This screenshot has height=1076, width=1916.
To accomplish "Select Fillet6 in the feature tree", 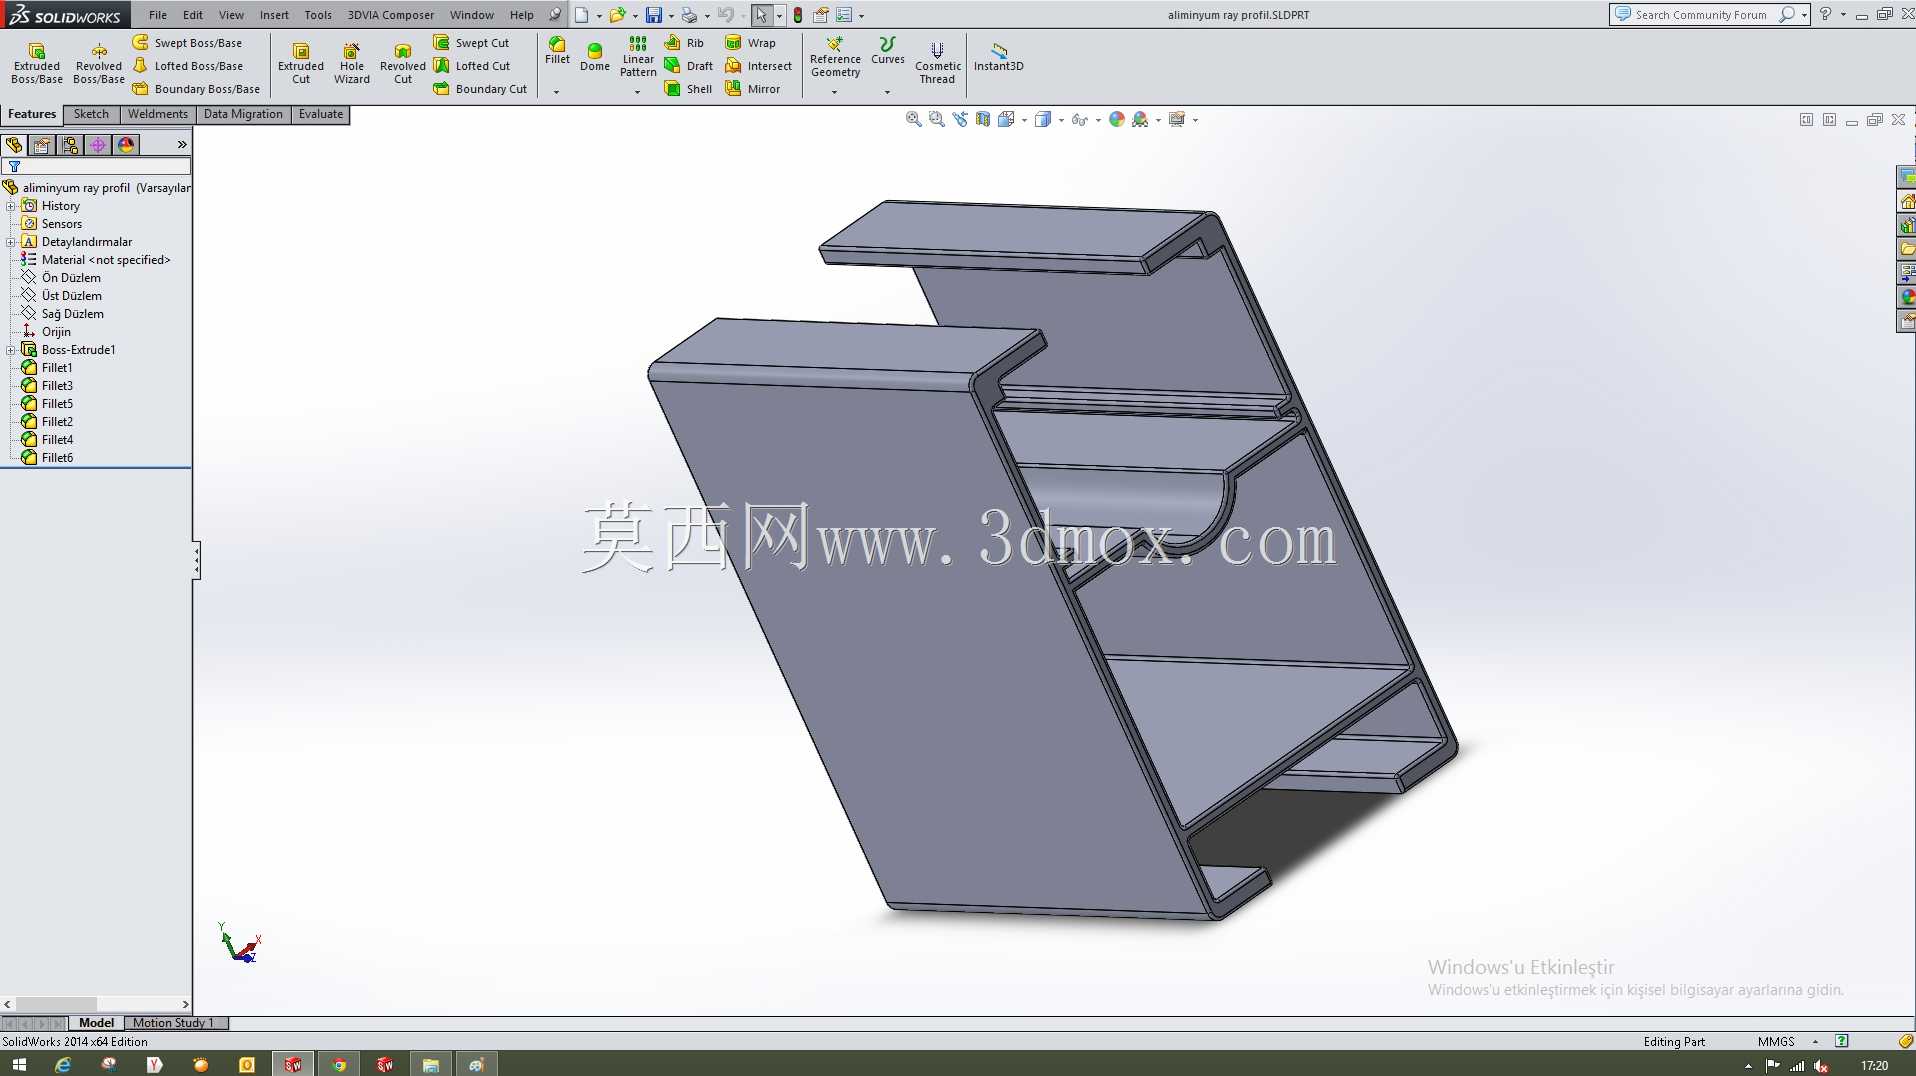I will click(57, 458).
